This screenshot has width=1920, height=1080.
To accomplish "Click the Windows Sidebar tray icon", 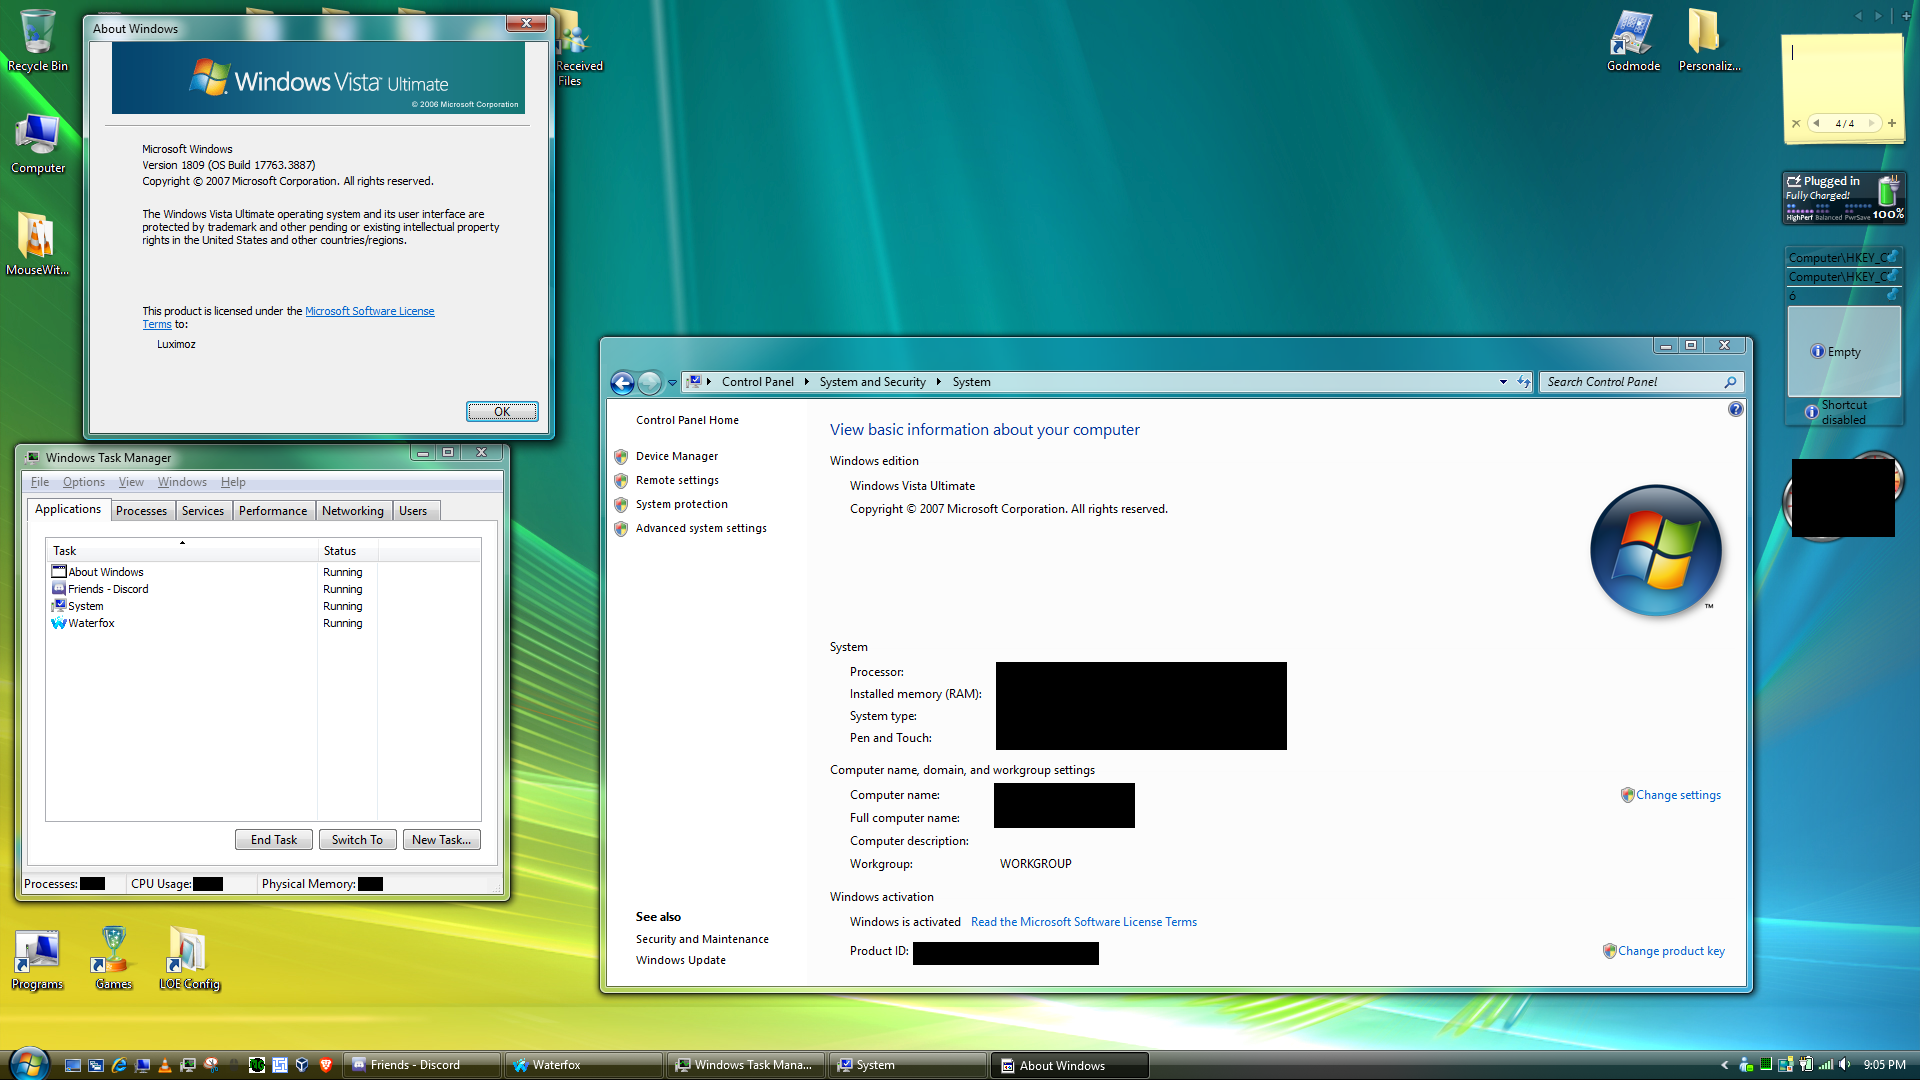I will 1785,1064.
